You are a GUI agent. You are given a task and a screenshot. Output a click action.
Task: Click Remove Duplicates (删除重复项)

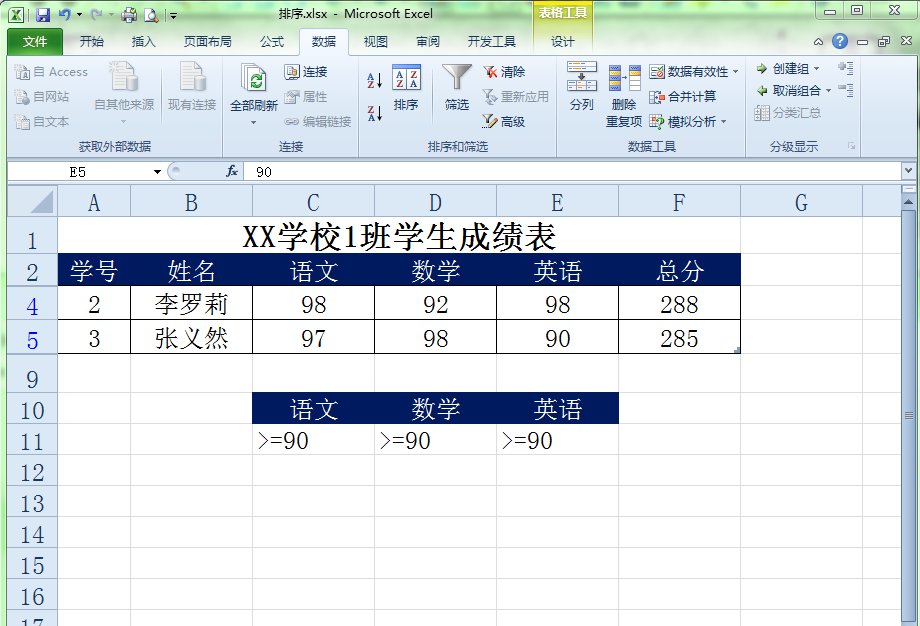(624, 96)
